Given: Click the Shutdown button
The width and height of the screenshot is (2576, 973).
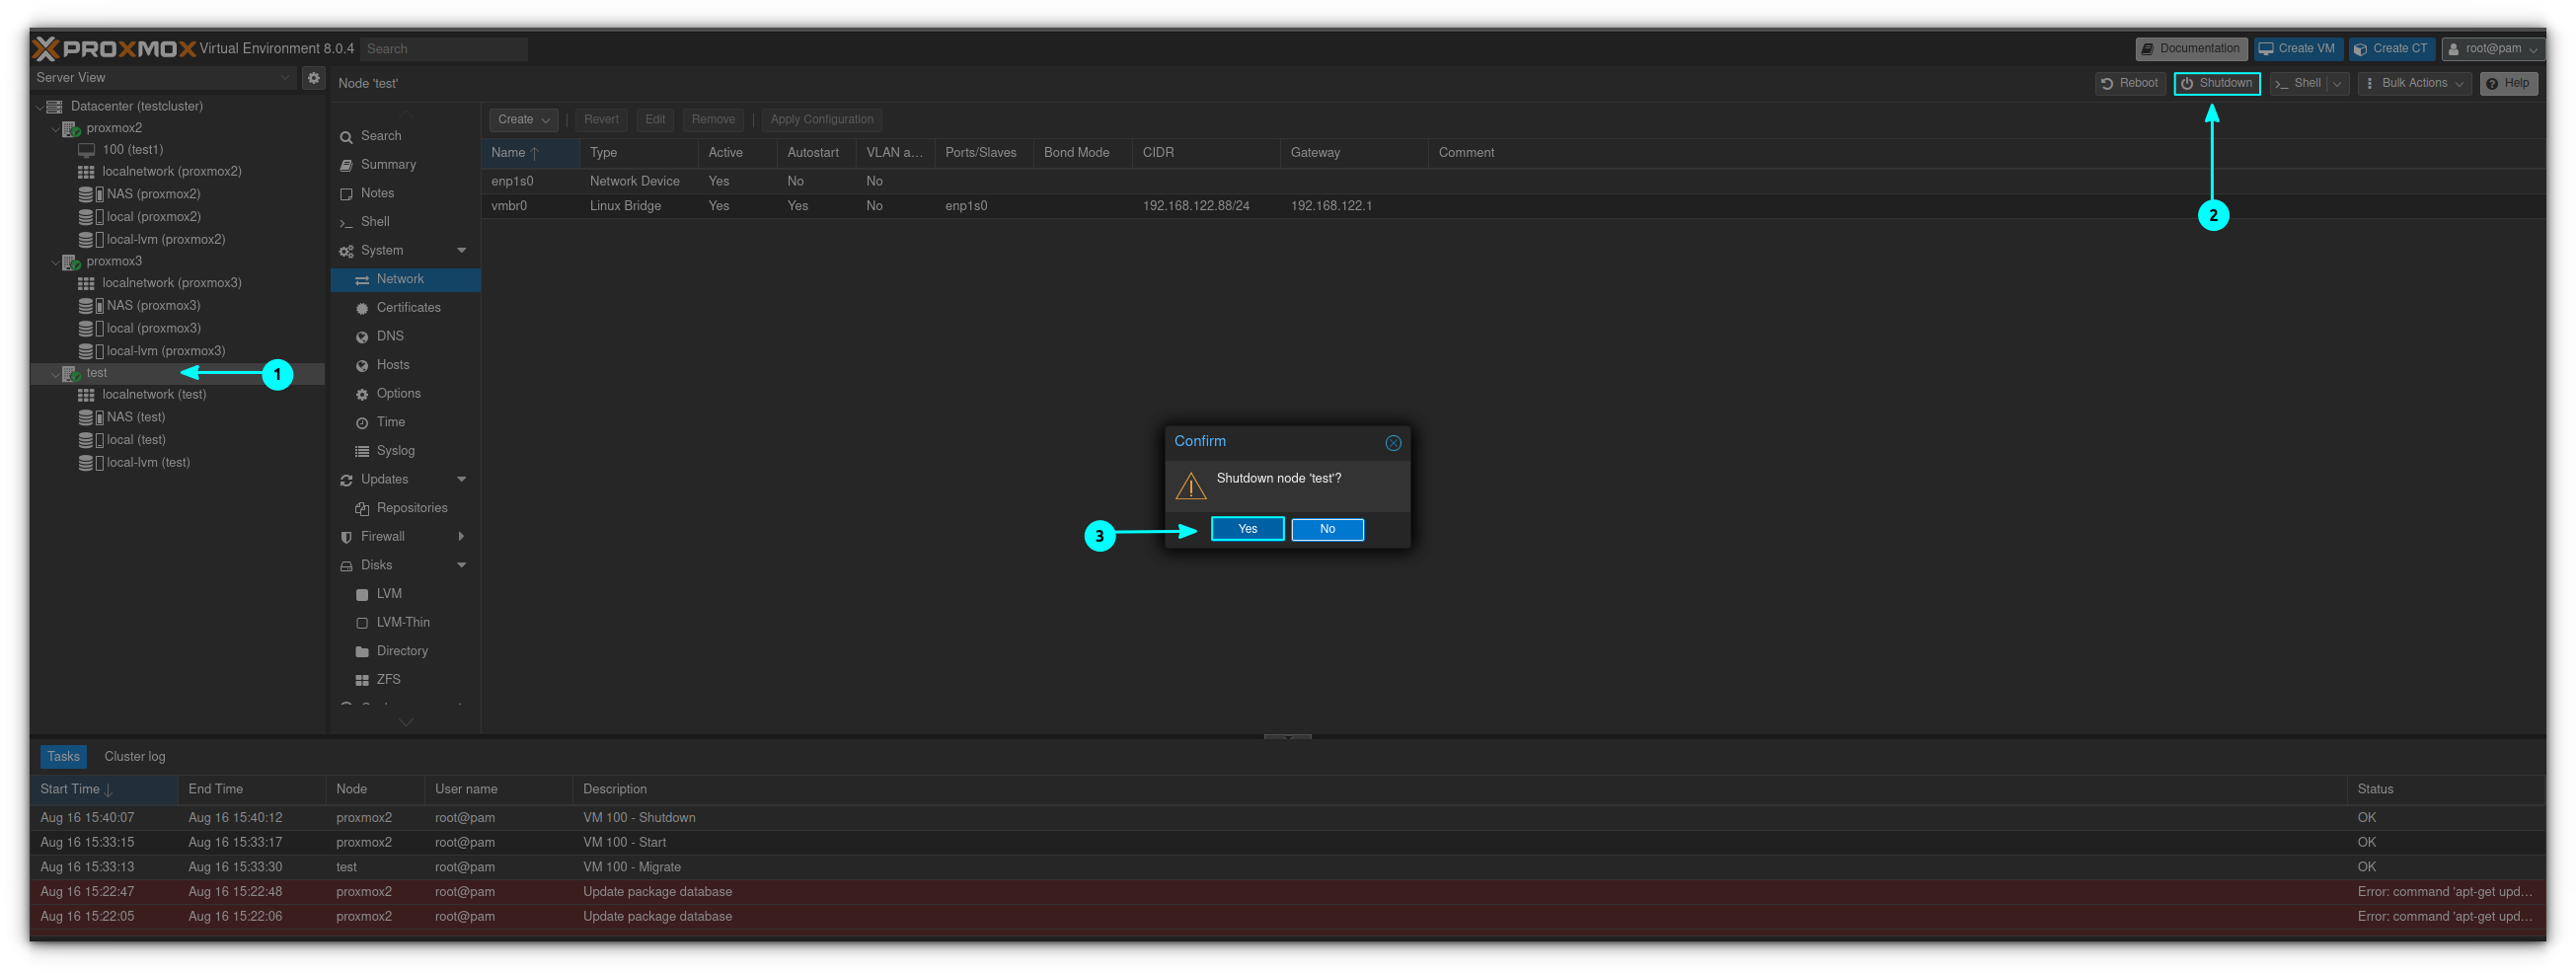Looking at the screenshot, I should point(2216,84).
